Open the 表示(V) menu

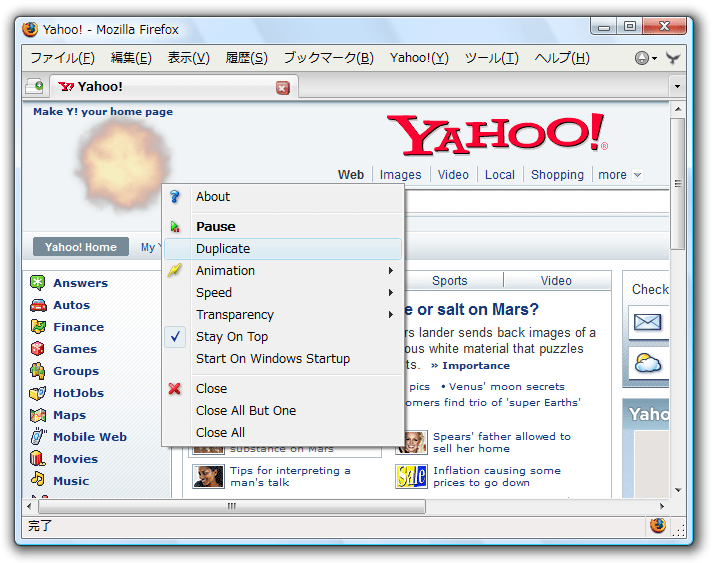coord(188,58)
